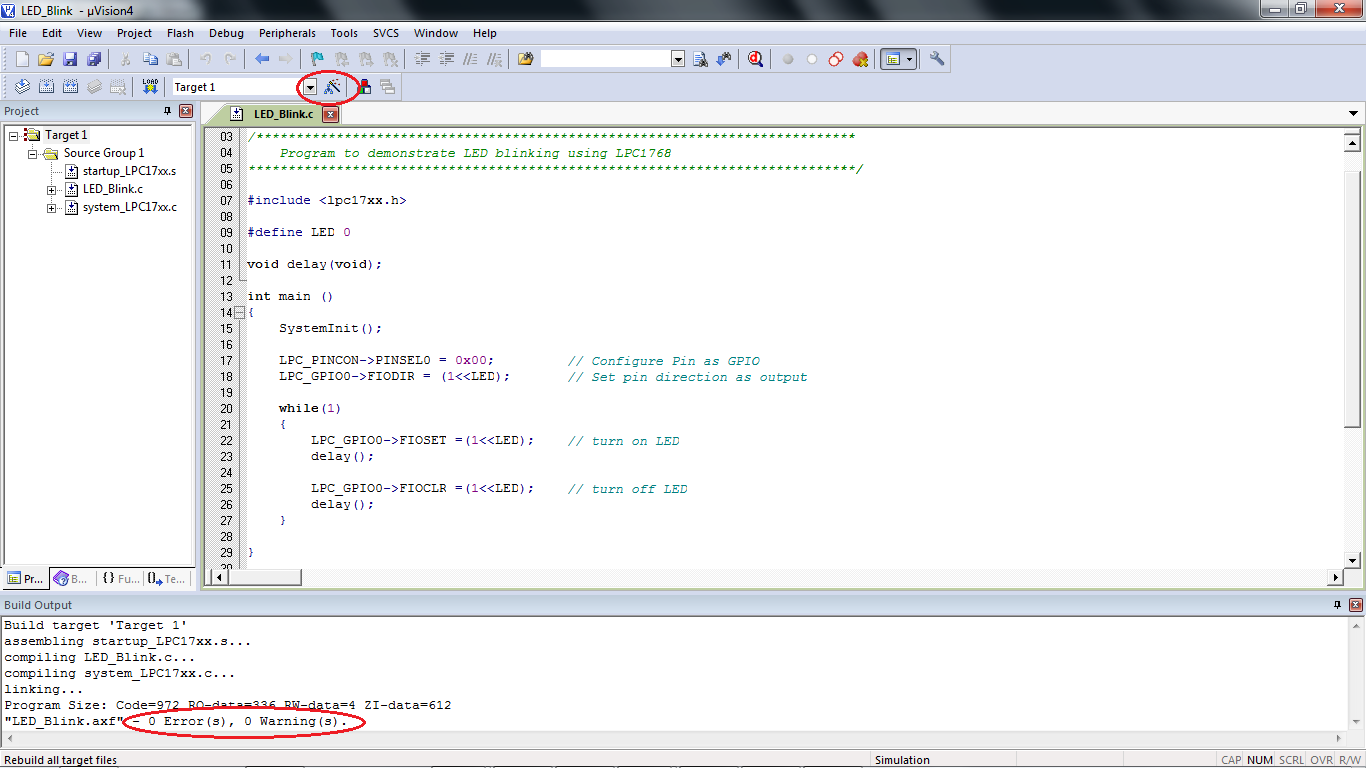Viewport: 1366px width, 768px height.
Task: Open the Manage Components icon
Action: point(364,87)
